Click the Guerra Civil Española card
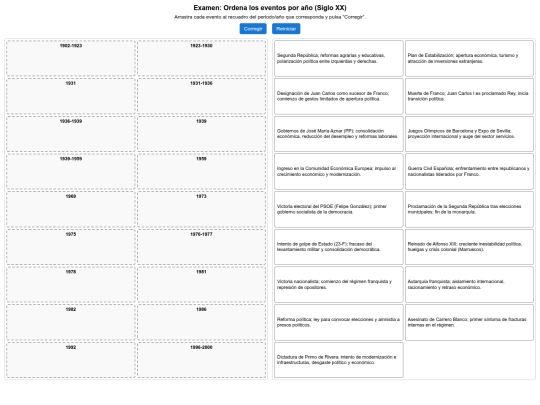 [469, 172]
